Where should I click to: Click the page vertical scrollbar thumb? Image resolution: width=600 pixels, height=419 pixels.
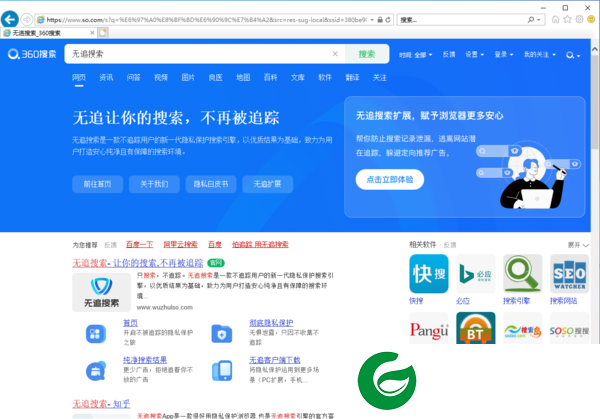(595, 101)
